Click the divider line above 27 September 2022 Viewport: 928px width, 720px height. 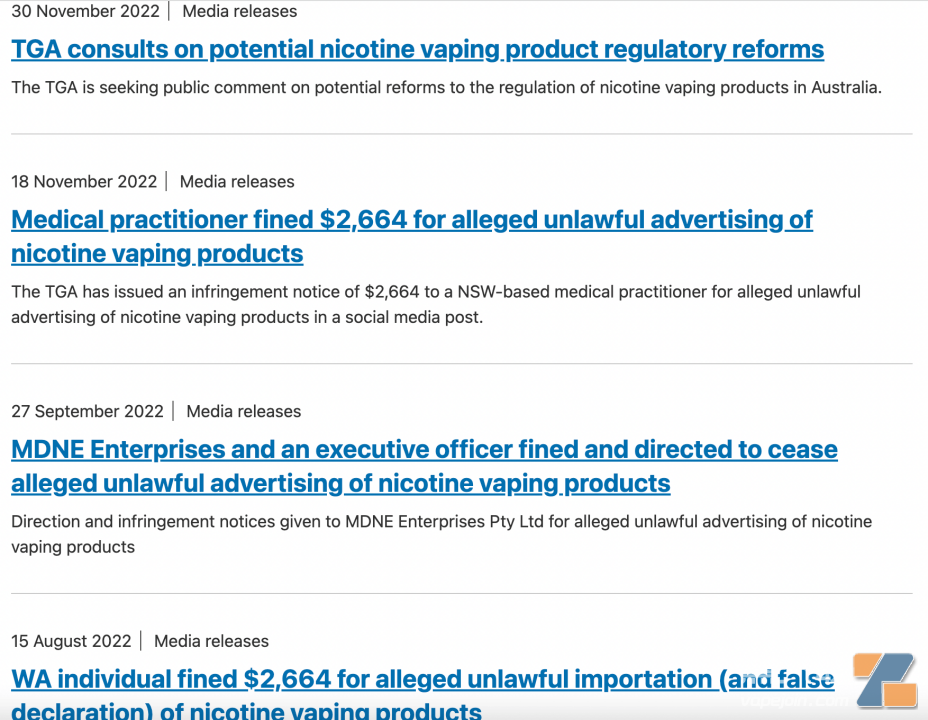click(461, 364)
